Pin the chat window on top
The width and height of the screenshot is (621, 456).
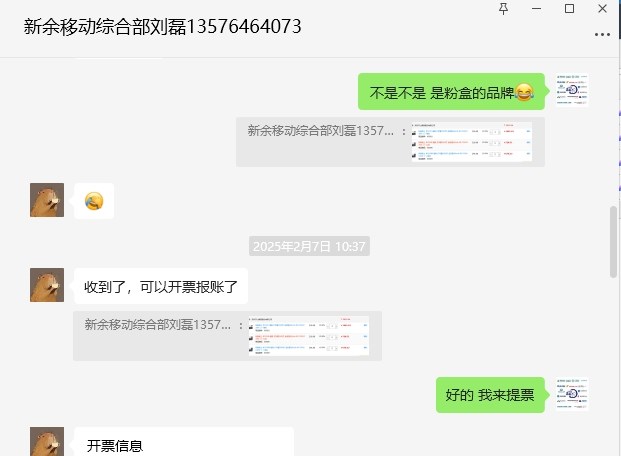click(x=503, y=9)
